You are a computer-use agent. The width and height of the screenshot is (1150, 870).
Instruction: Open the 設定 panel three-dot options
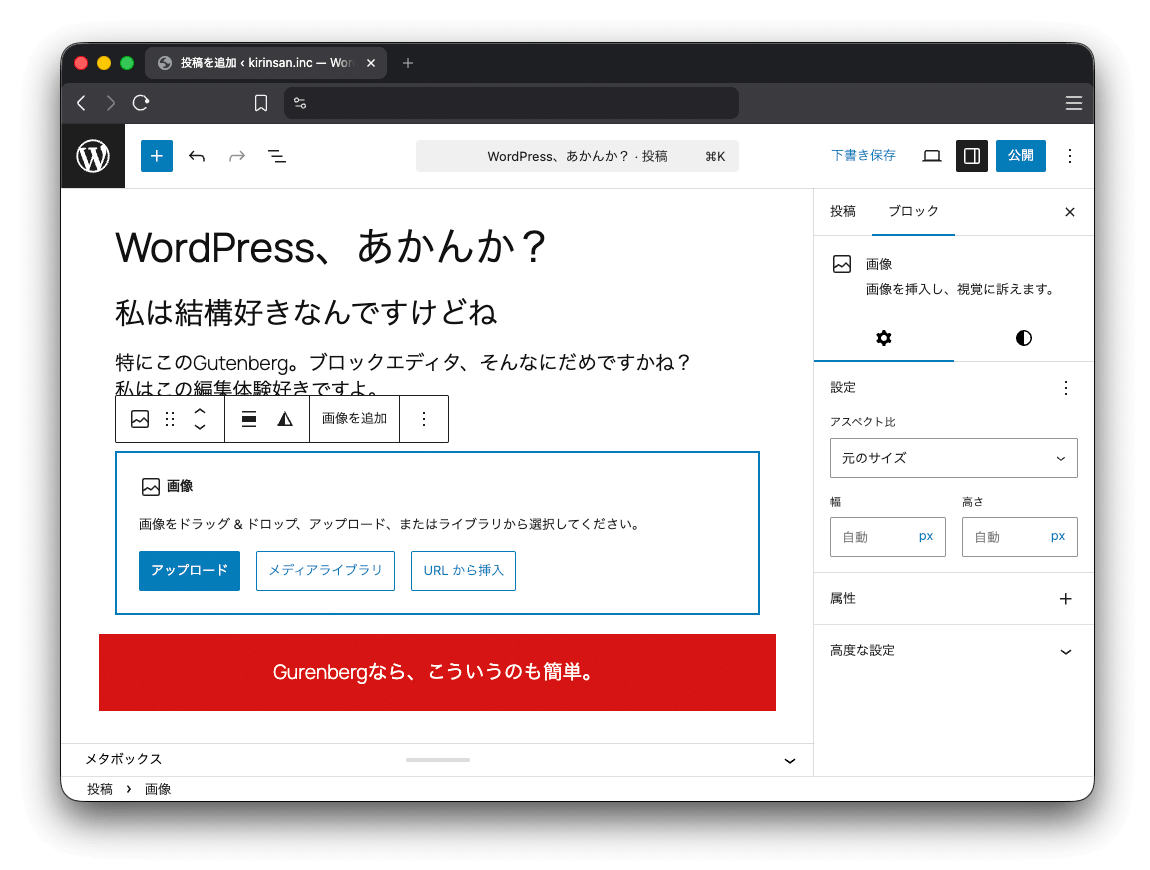(x=1066, y=388)
